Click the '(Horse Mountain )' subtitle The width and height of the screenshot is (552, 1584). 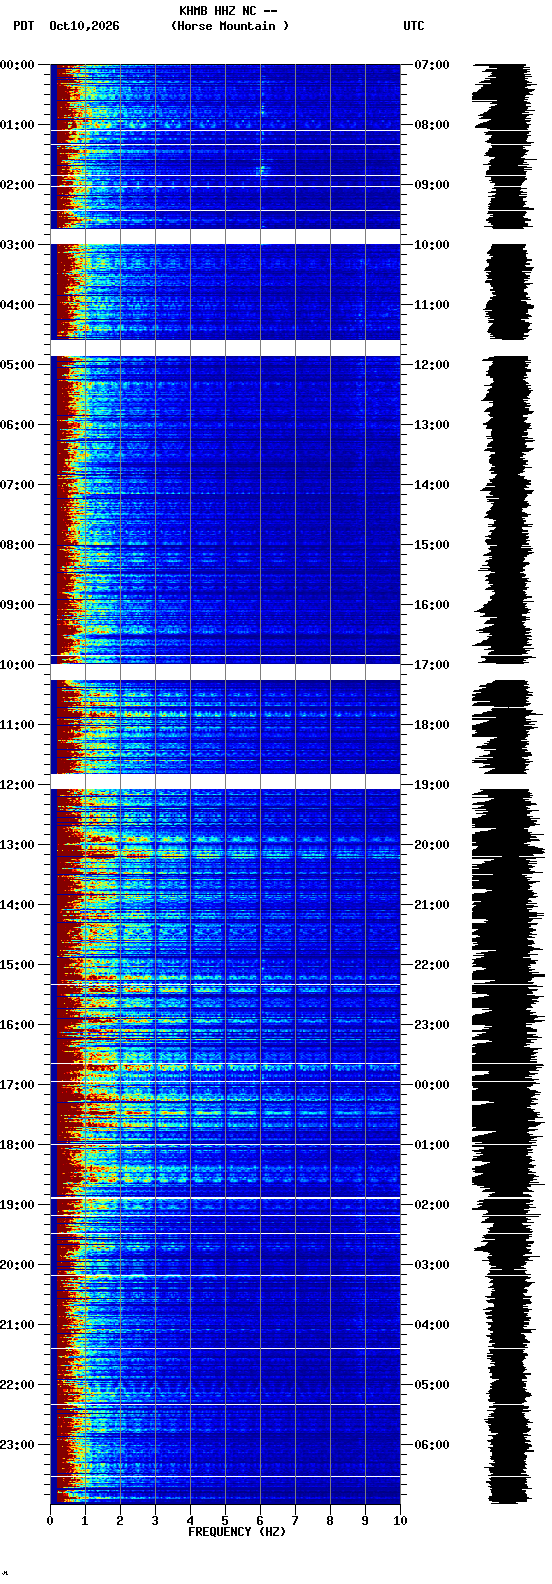[230, 26]
